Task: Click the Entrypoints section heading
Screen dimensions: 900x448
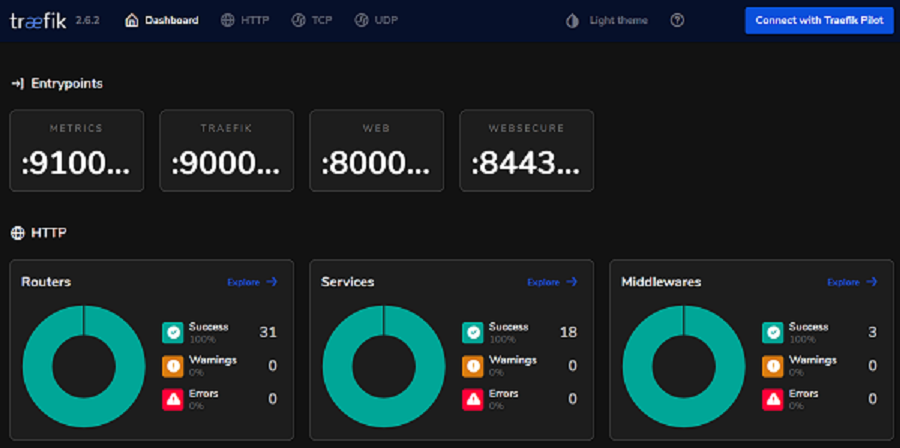Action: click(x=67, y=84)
